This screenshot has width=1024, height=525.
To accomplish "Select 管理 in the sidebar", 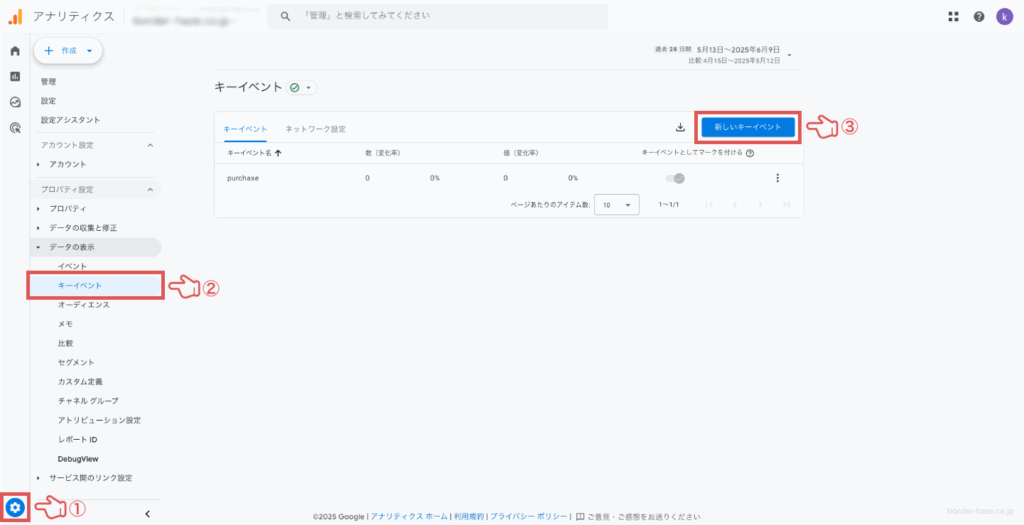I will tap(48, 82).
